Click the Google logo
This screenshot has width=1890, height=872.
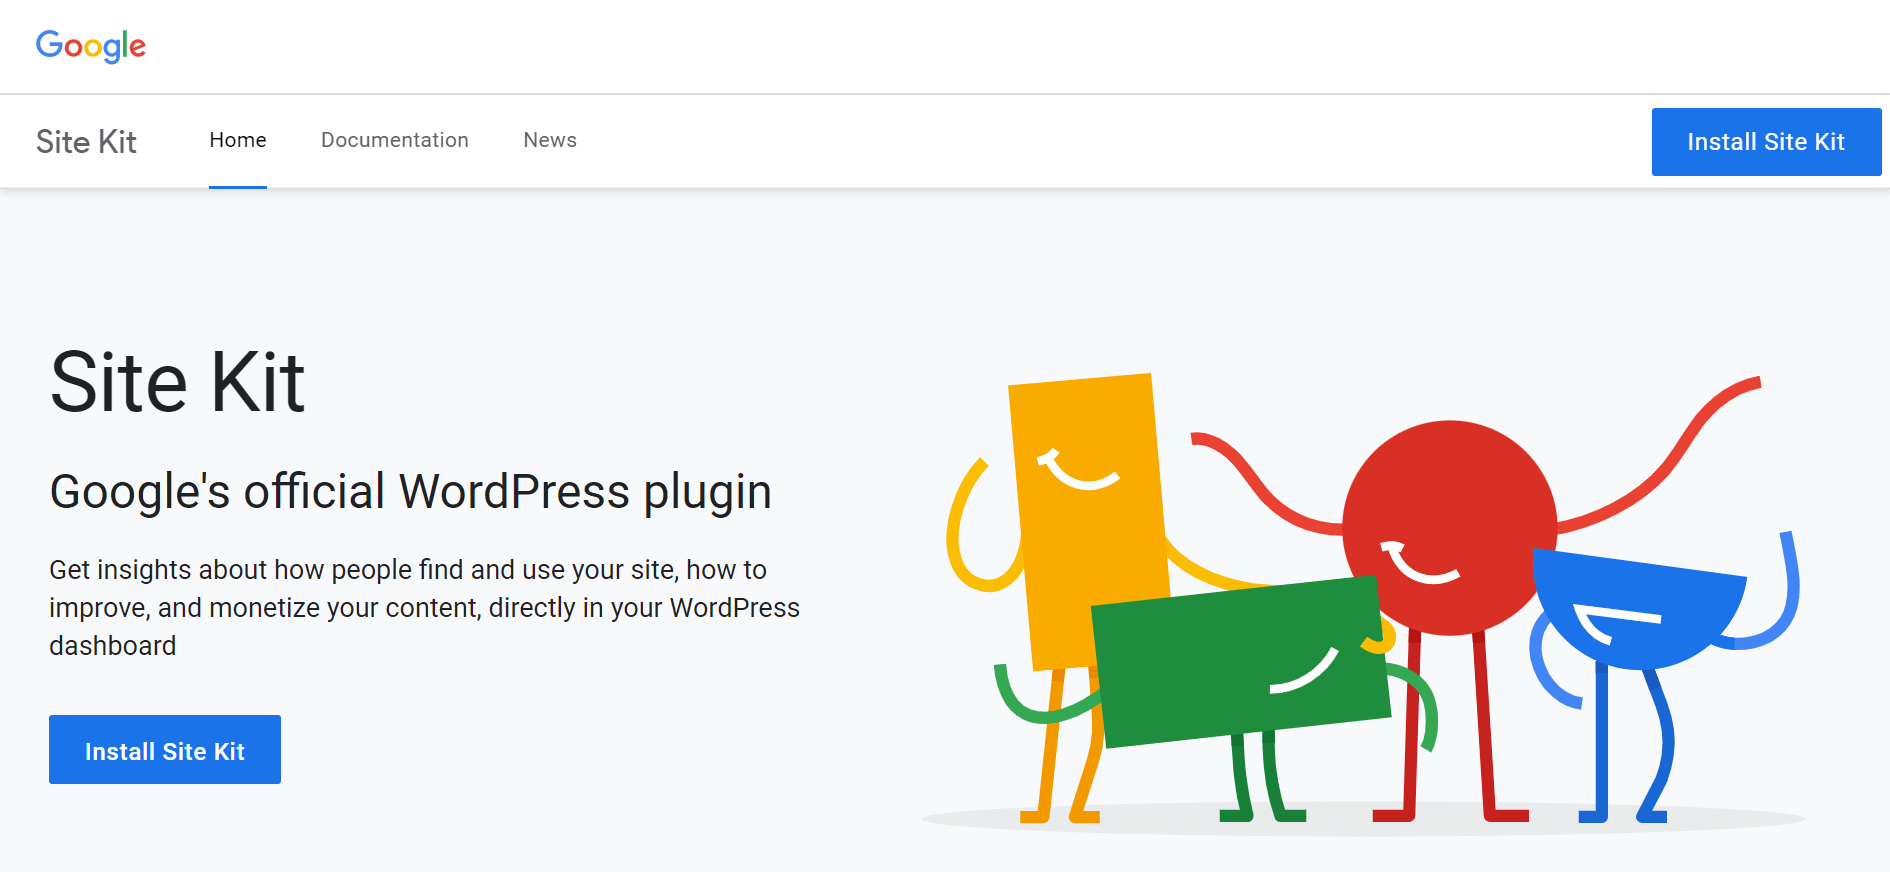pos(91,46)
